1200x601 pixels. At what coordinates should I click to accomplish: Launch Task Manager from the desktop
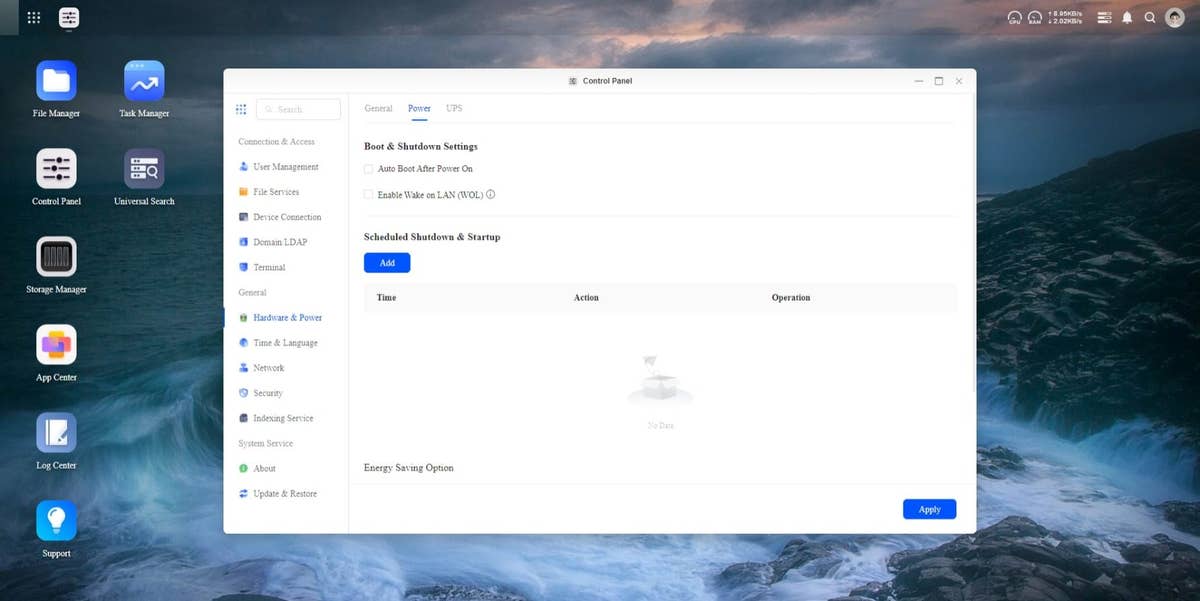pos(144,81)
